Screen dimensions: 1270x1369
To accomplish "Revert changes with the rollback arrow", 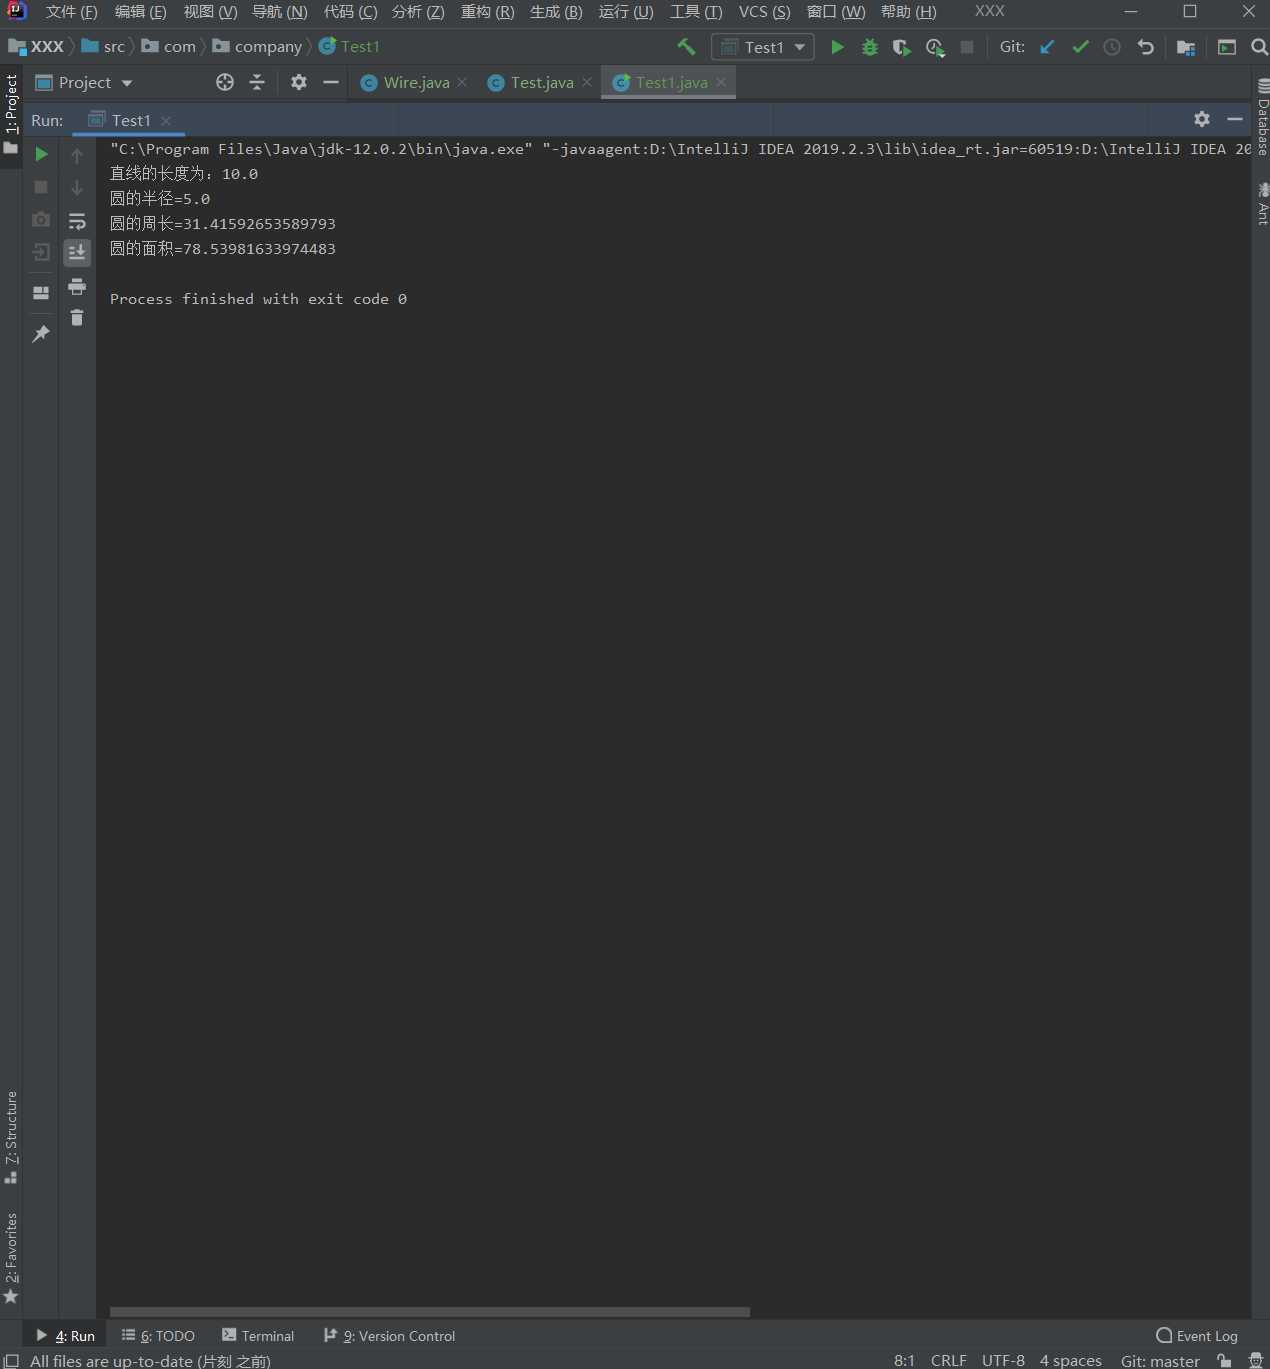I will [x=1146, y=47].
